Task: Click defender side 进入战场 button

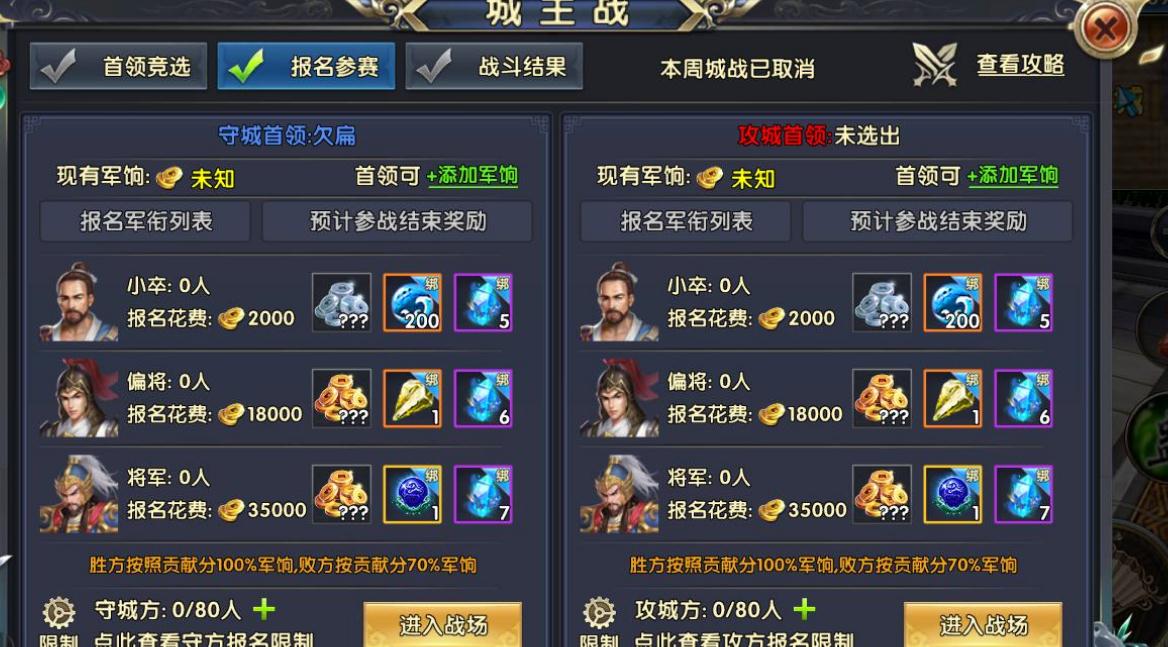Action: pyautogui.click(x=442, y=625)
